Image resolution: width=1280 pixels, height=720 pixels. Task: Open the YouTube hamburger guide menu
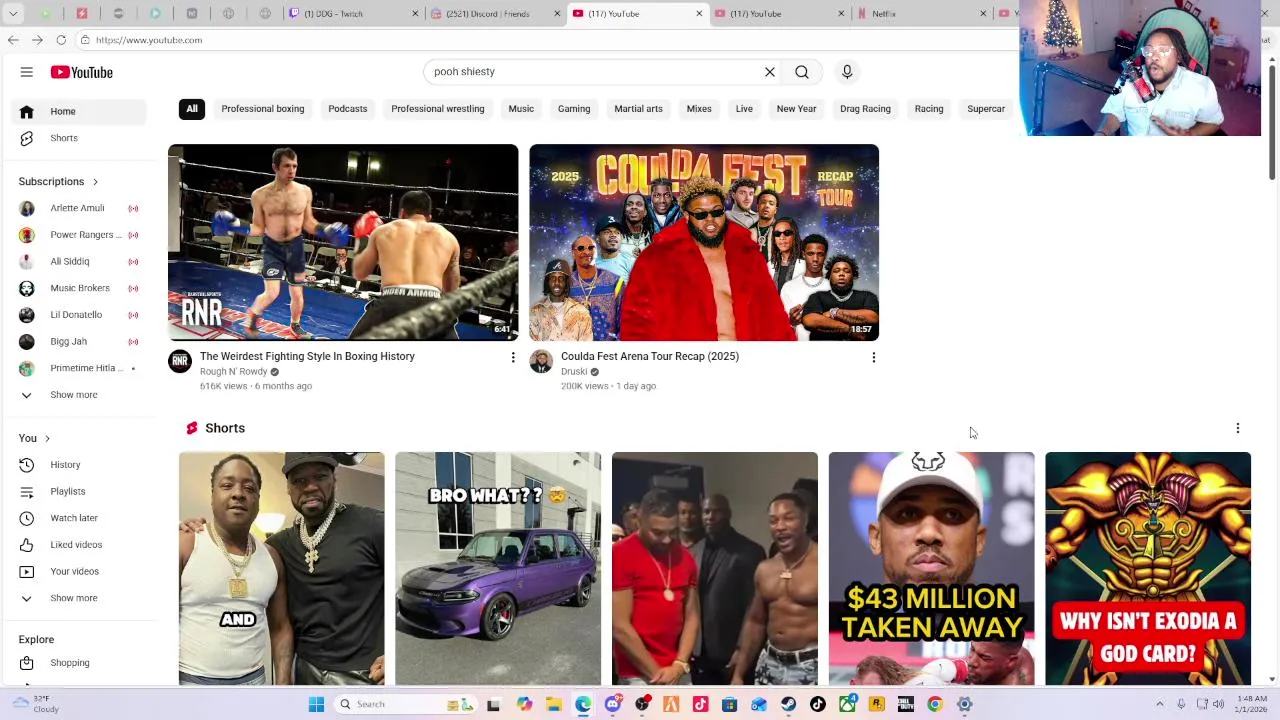coord(27,72)
